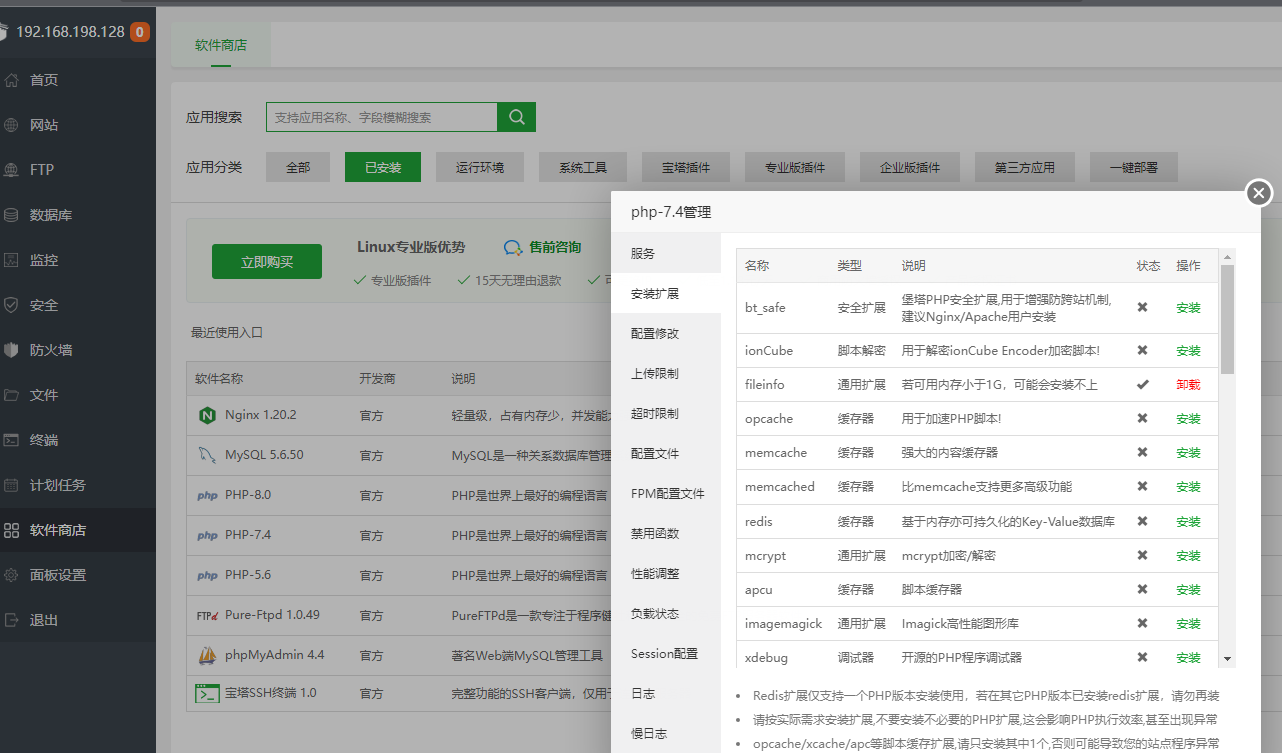Screen dimensions: 1282x753
Task: Click the extension list vertical scrollbar
Action: point(1228,319)
